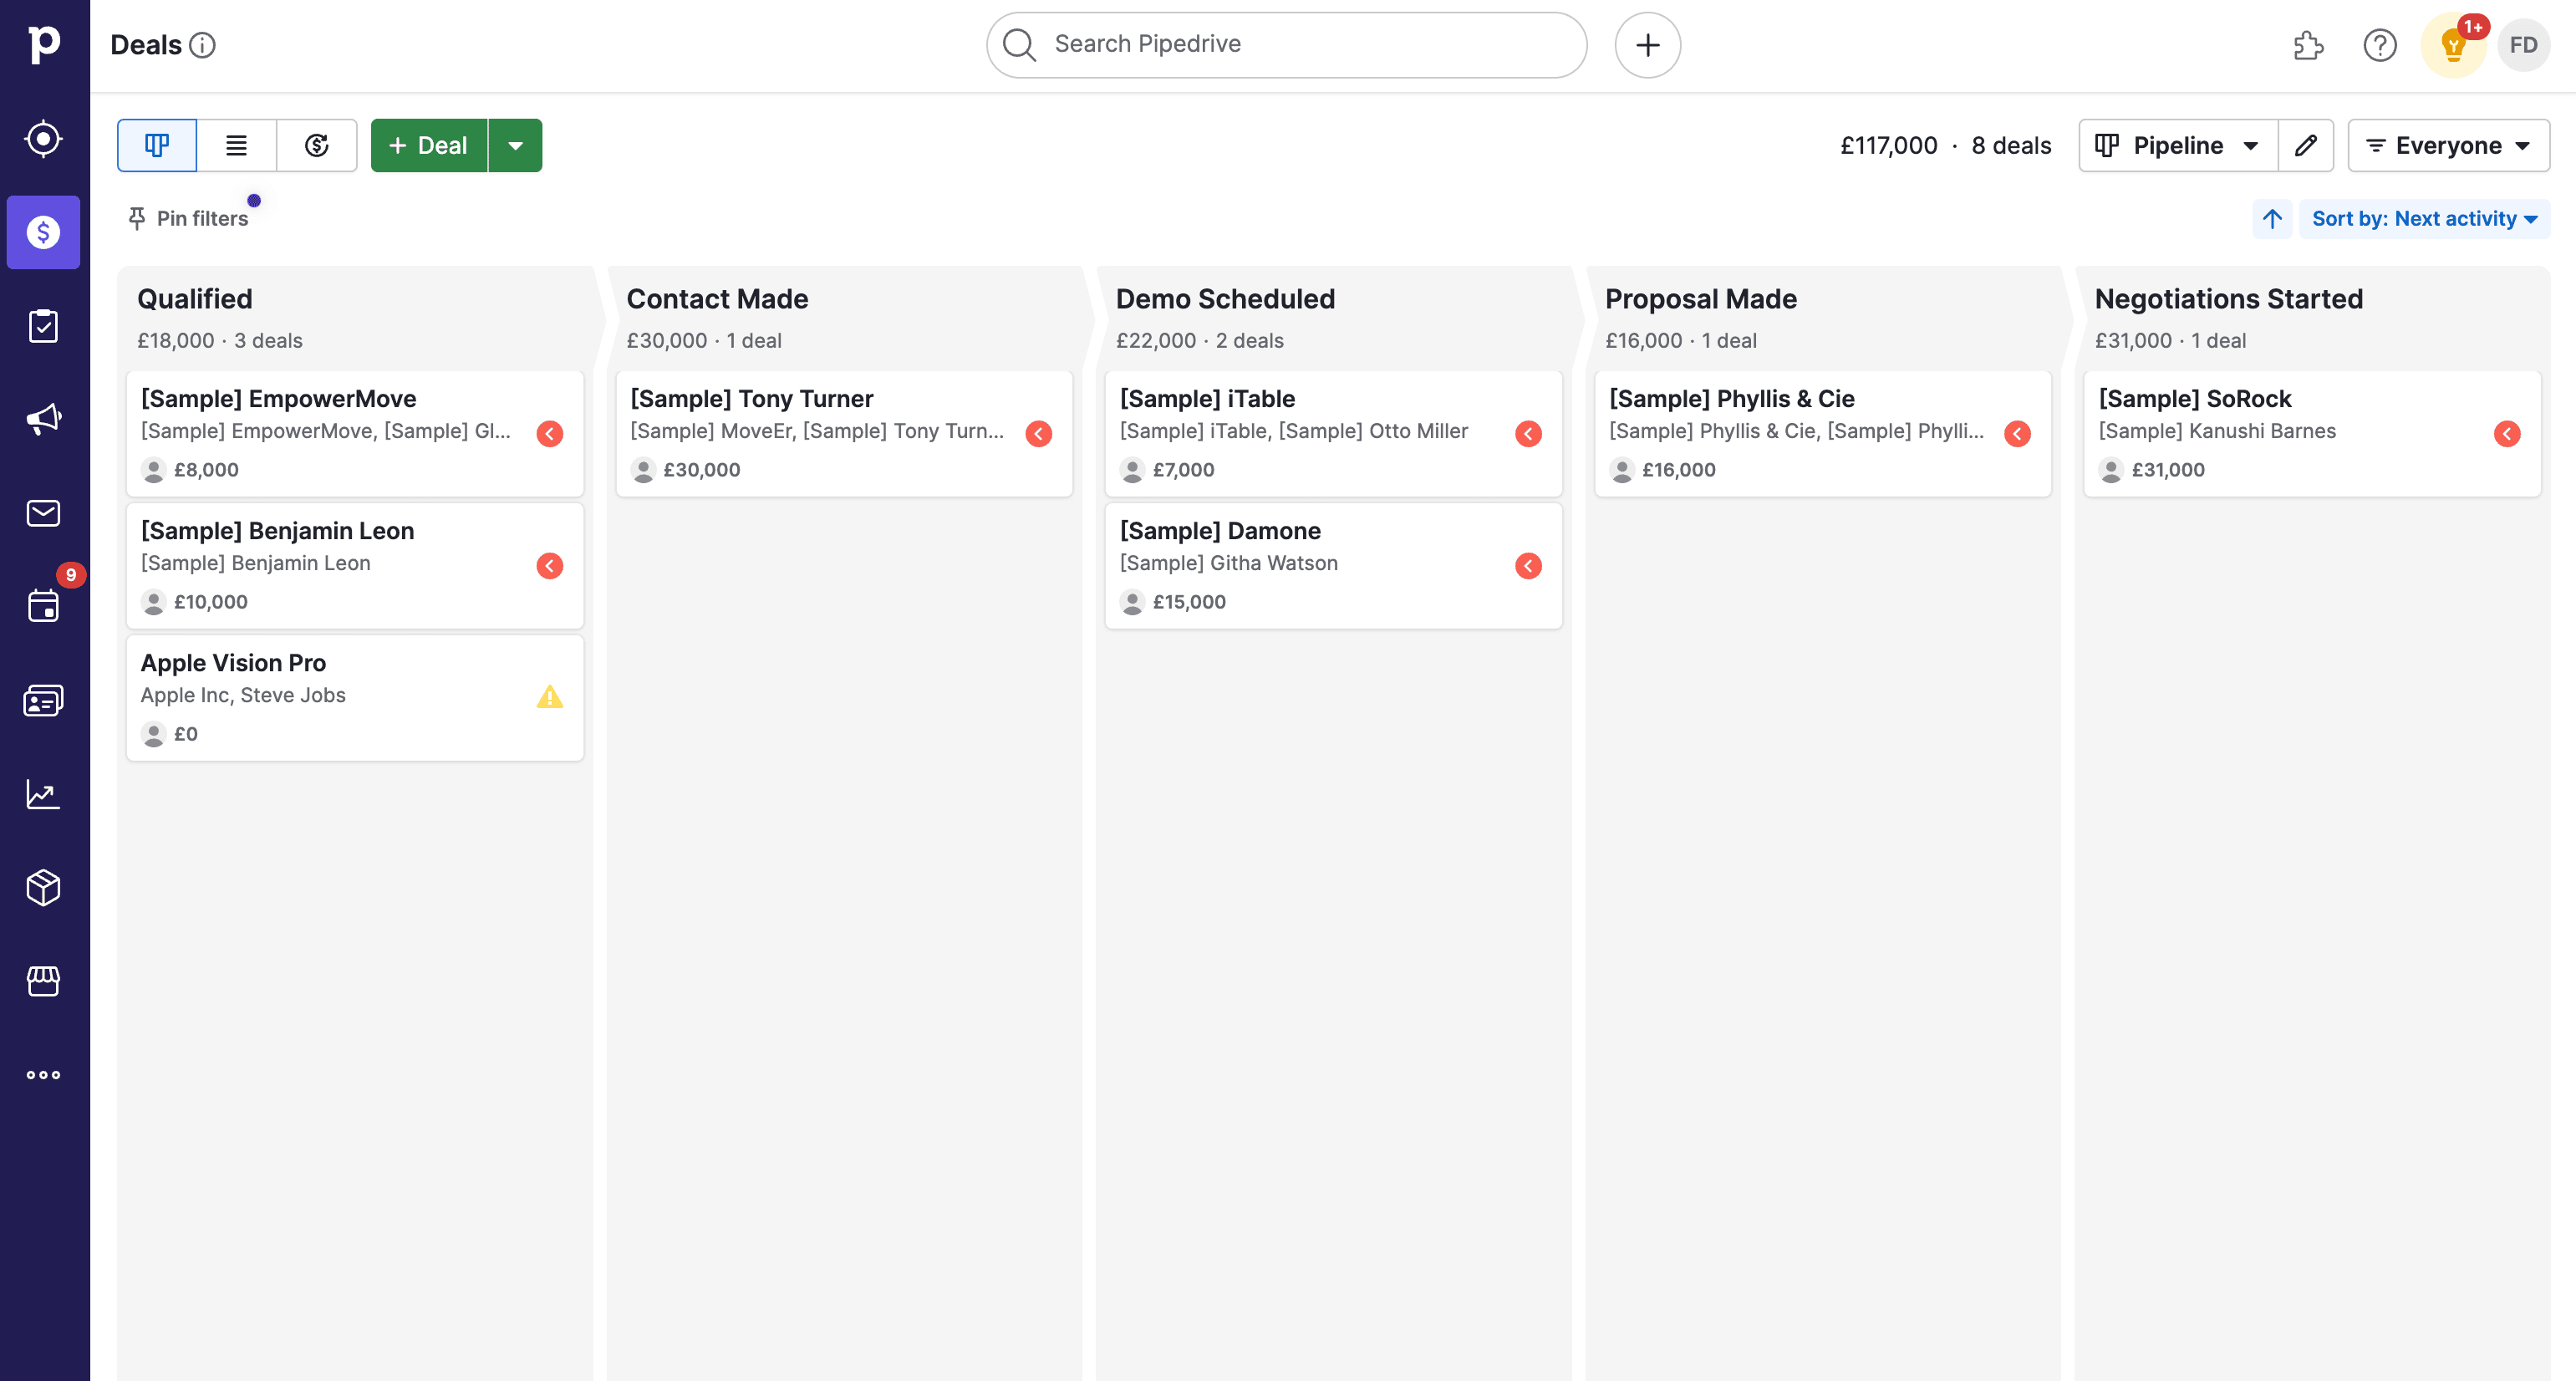Open the More menu in the sidebar

tap(43, 1074)
